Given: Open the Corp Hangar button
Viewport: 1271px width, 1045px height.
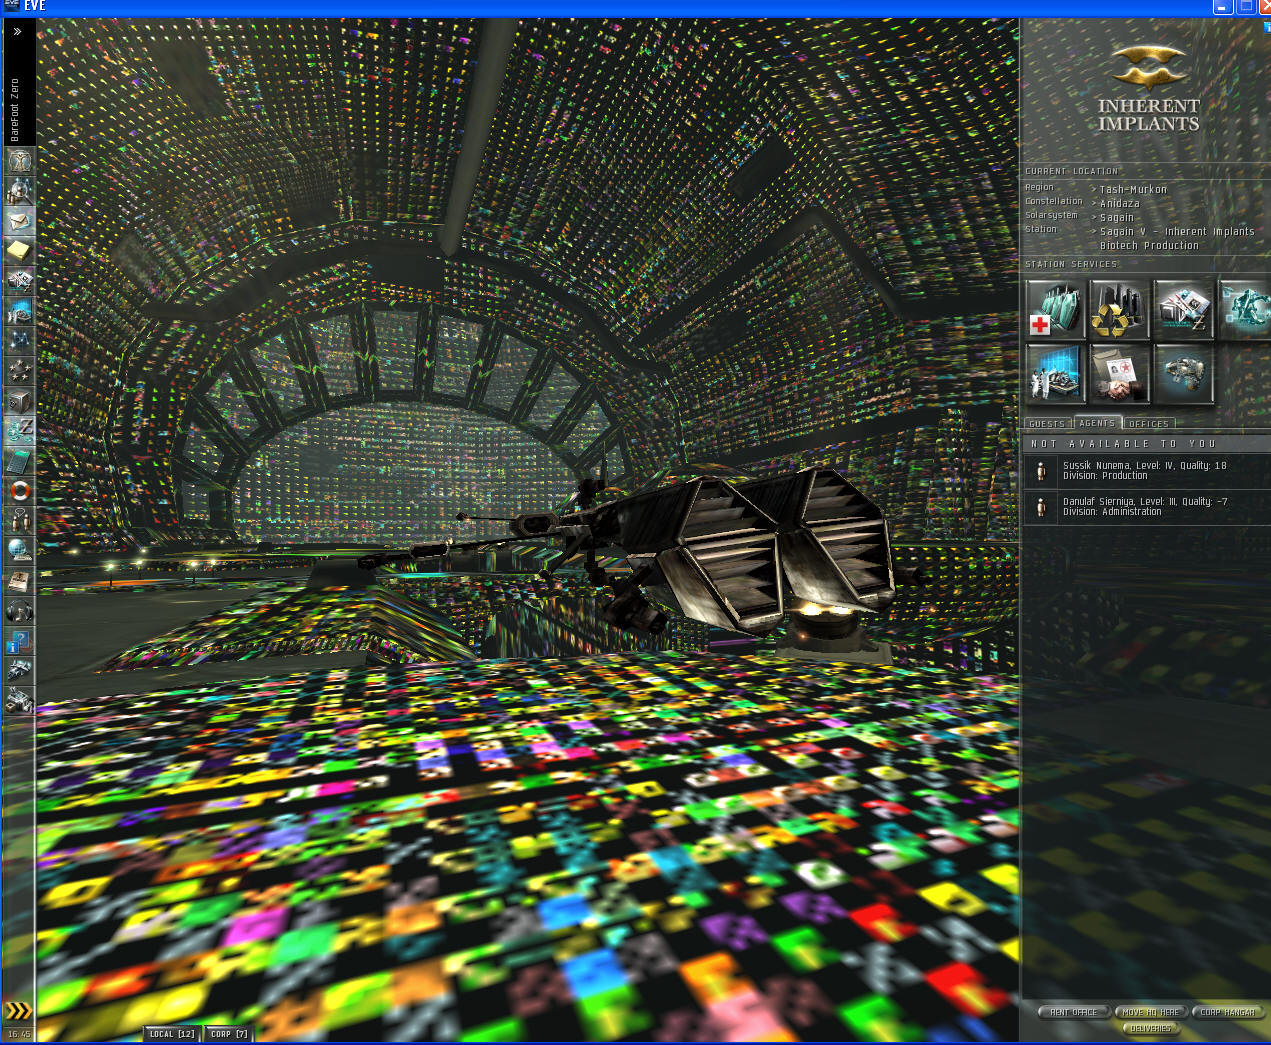Looking at the screenshot, I should [x=1227, y=1012].
